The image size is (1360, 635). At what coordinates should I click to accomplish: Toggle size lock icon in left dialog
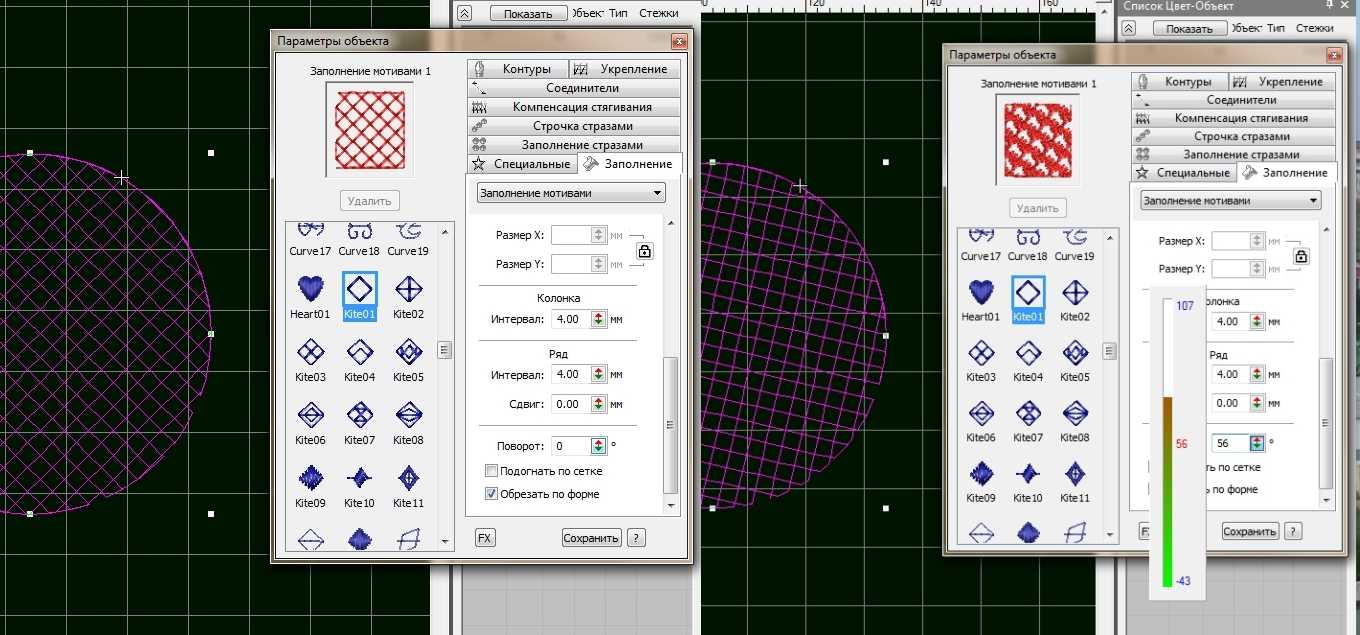click(644, 251)
